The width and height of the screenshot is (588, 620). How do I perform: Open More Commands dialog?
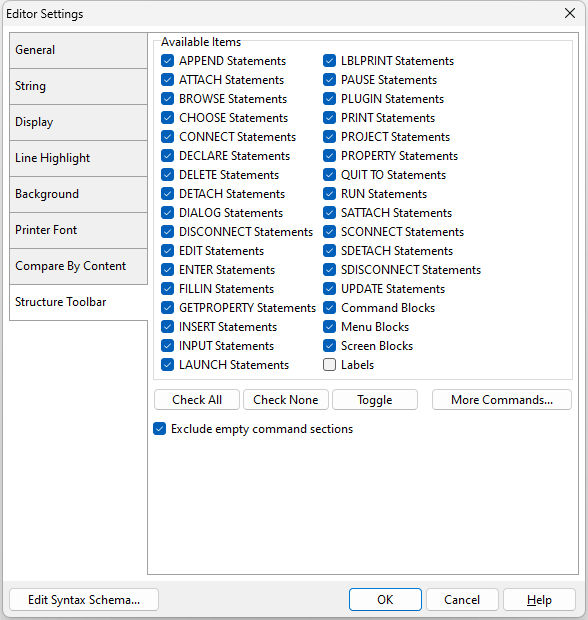click(502, 400)
